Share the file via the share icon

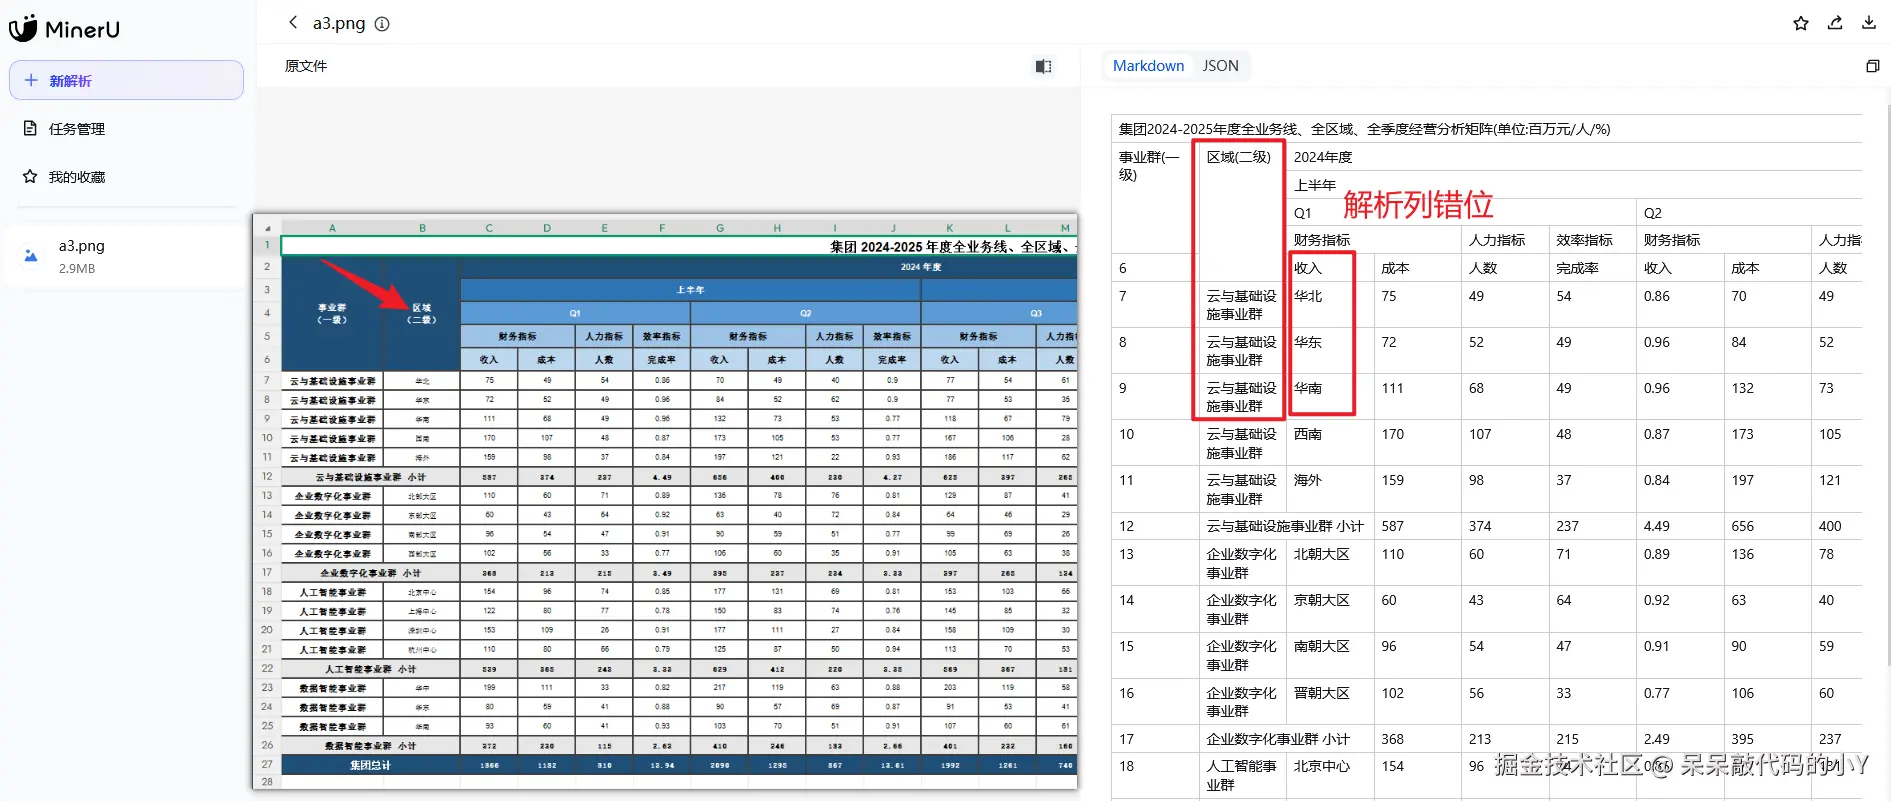coord(1835,23)
